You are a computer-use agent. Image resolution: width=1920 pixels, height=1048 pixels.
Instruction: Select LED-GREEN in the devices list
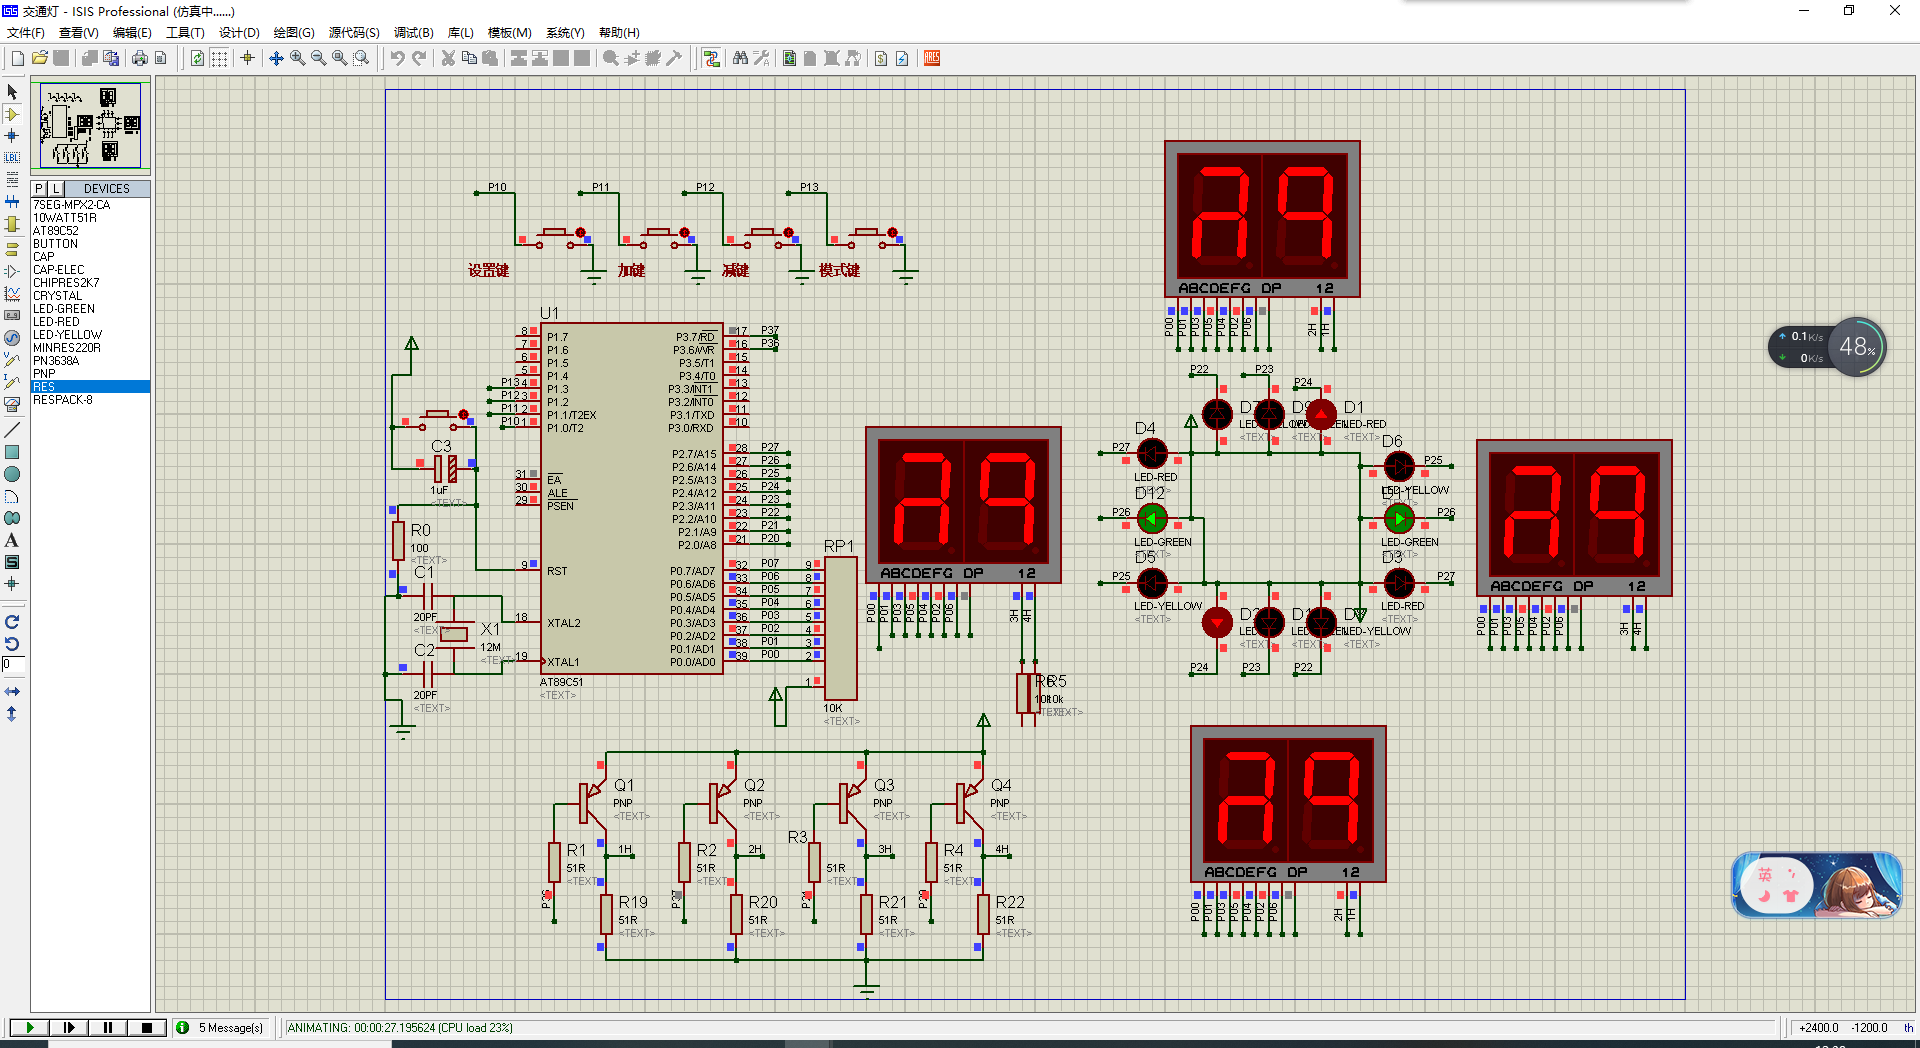coord(90,309)
